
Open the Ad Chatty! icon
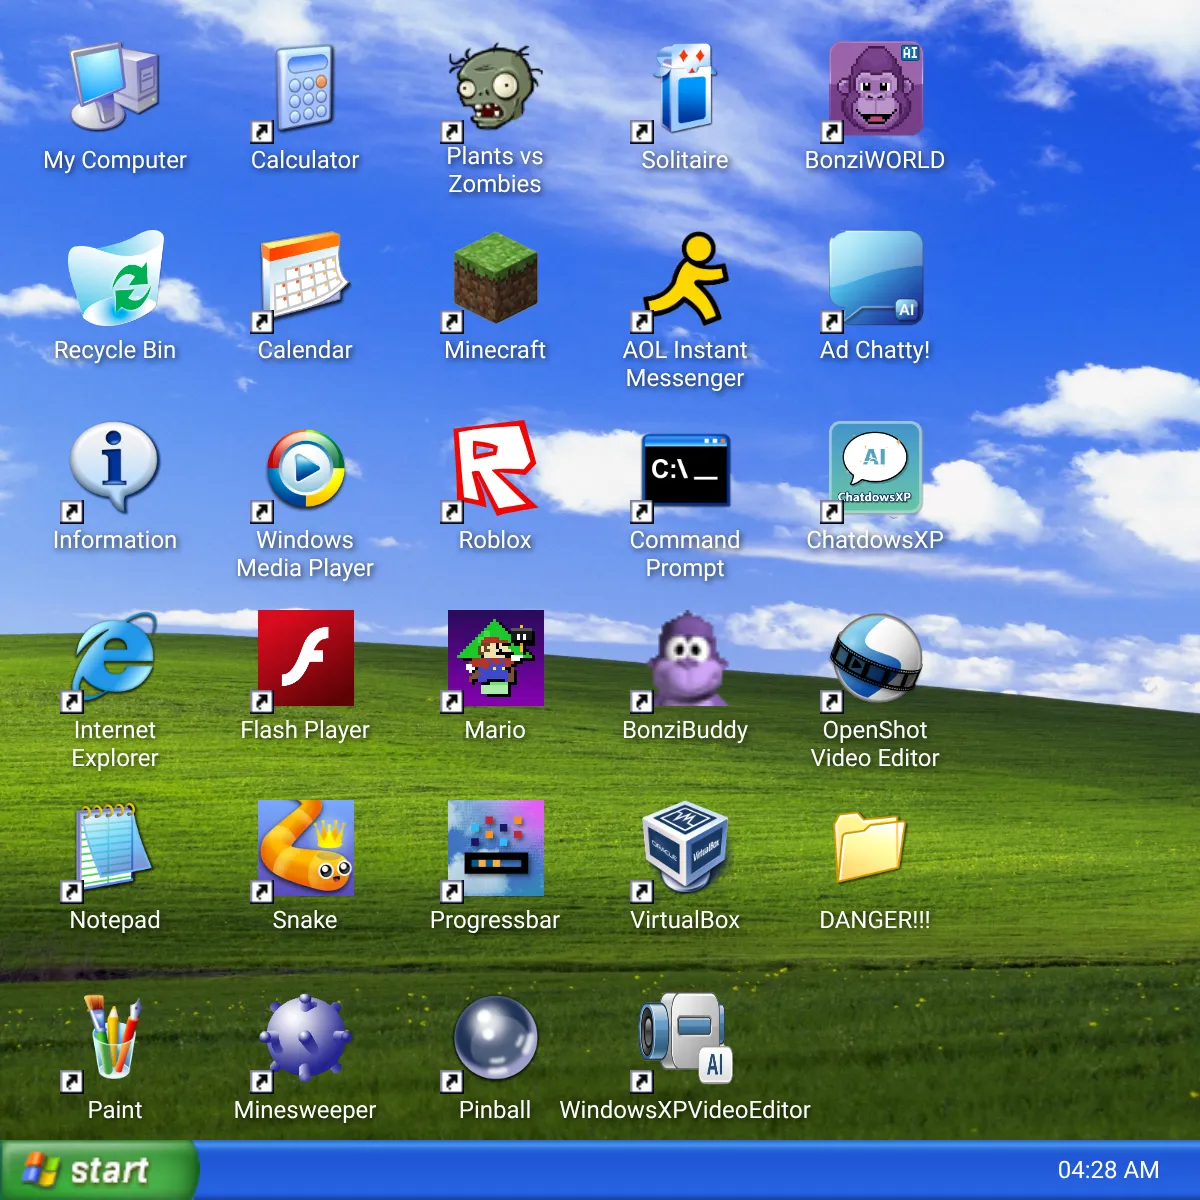(875, 278)
